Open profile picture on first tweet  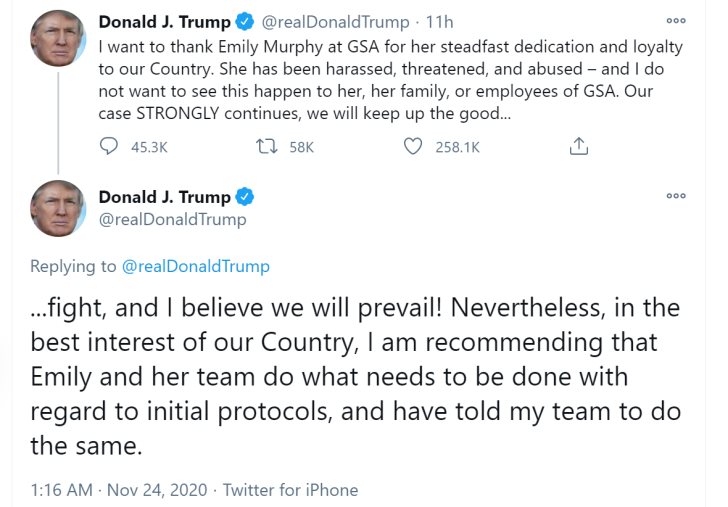[x=58, y=38]
